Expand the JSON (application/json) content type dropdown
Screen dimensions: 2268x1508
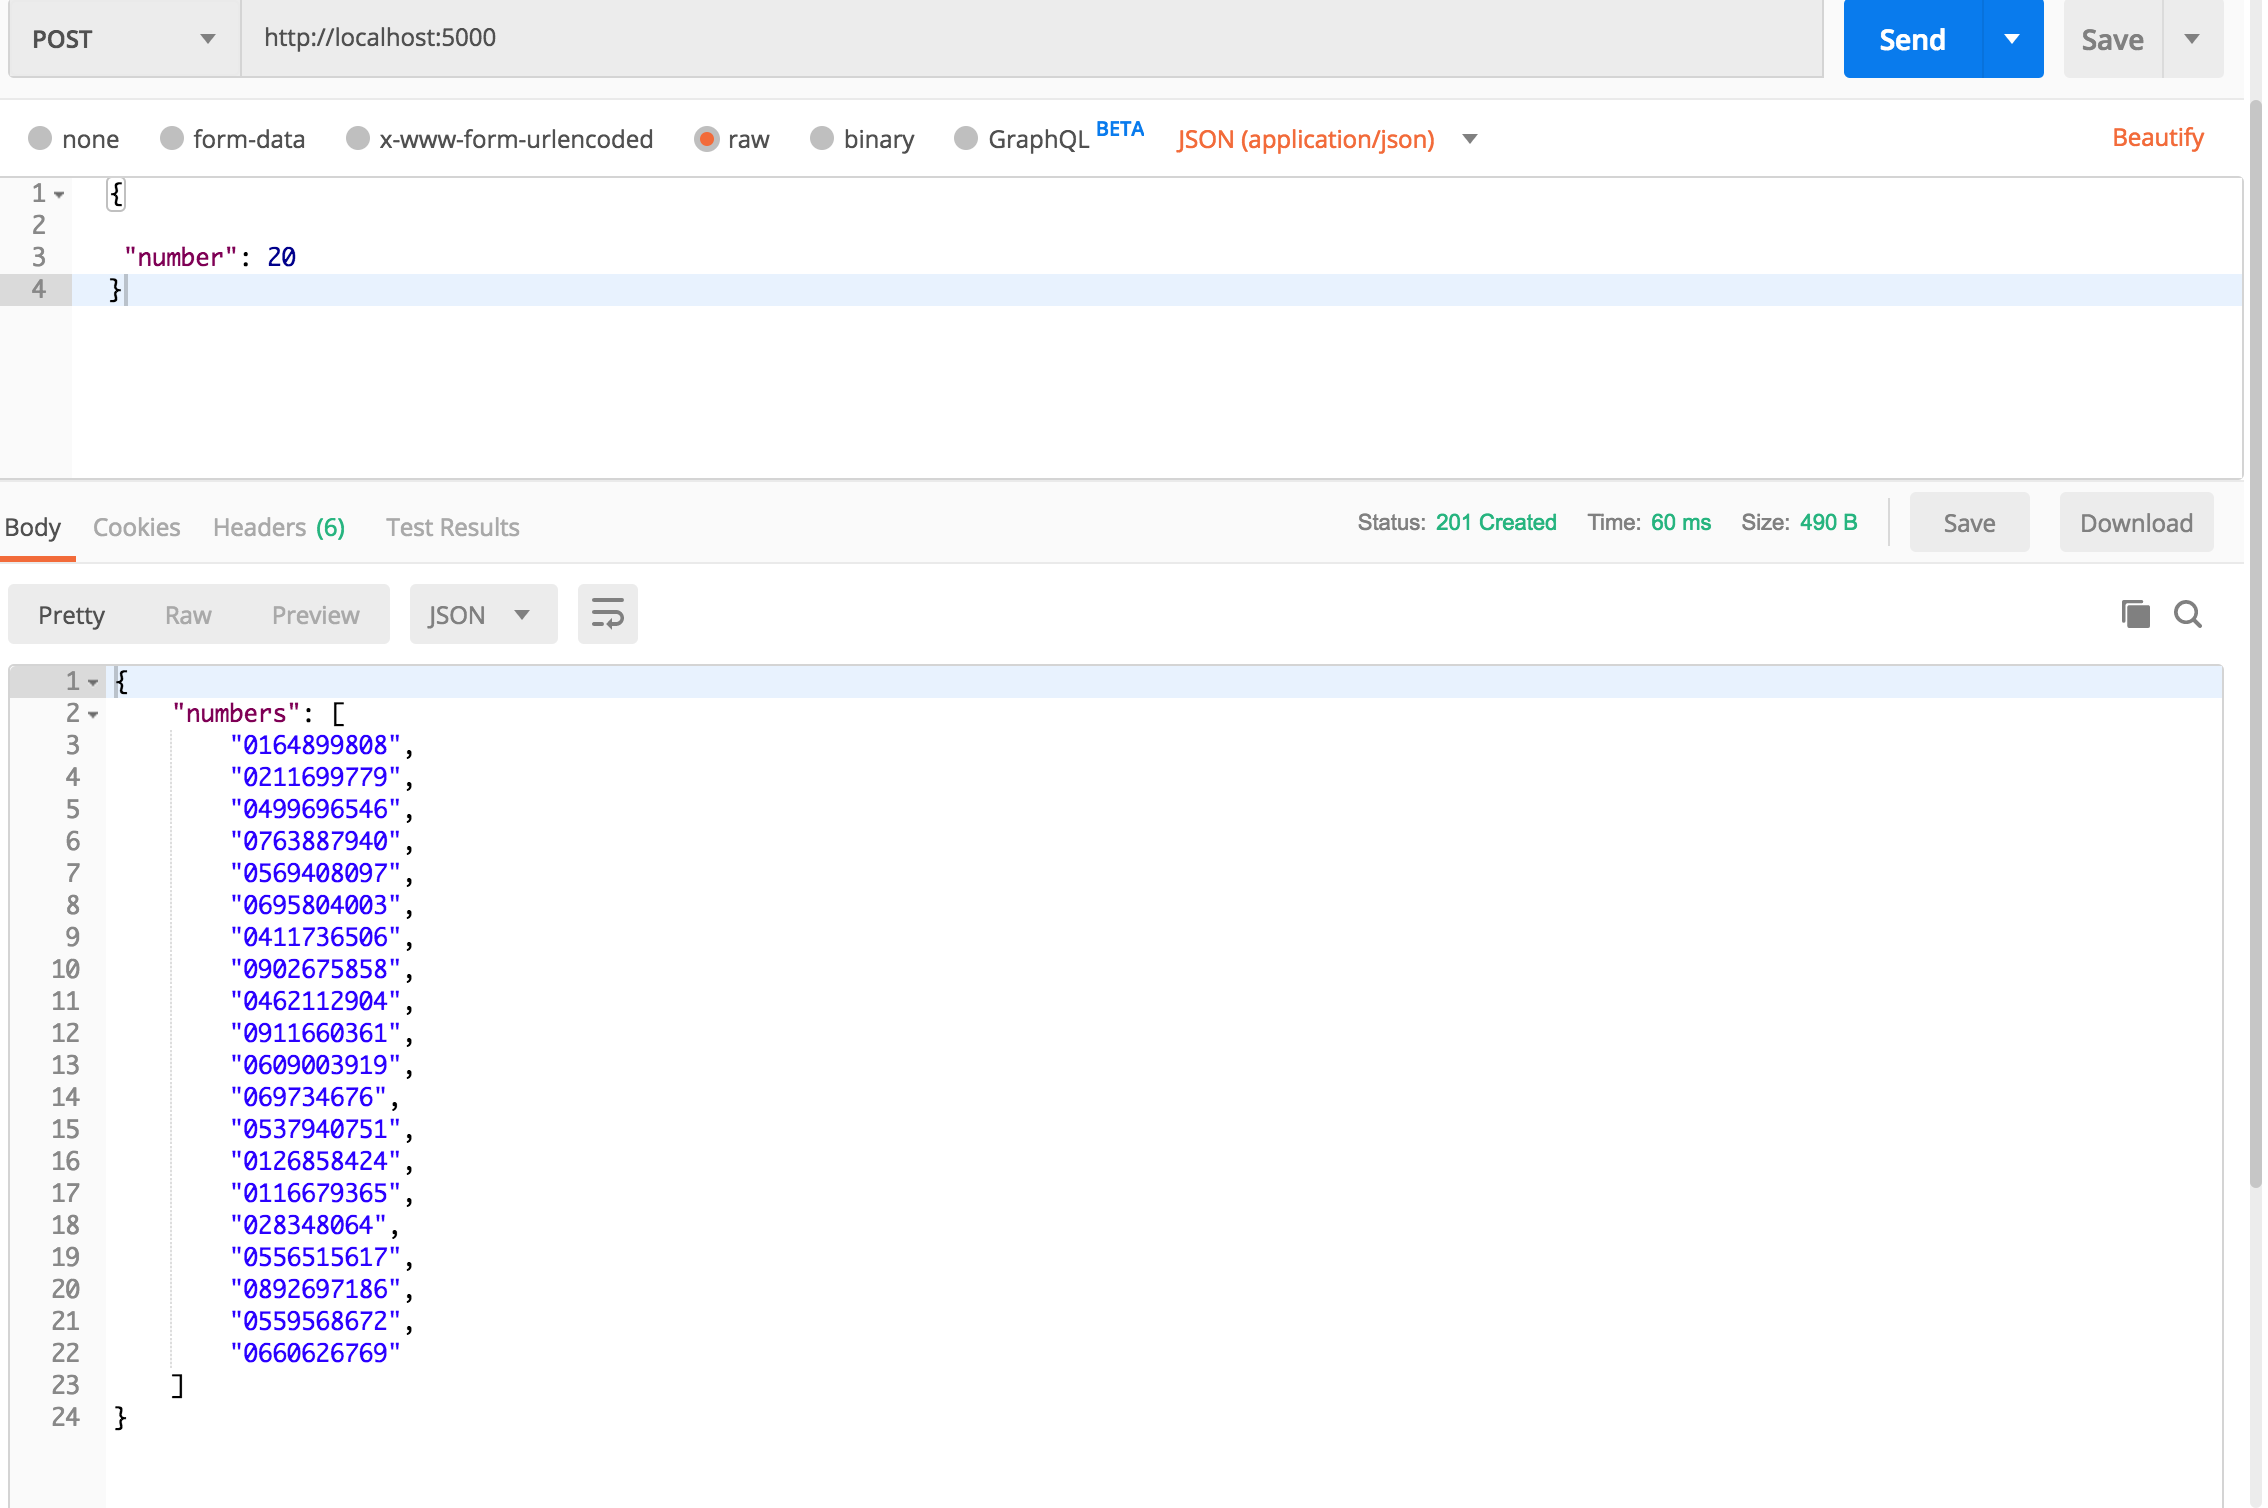[x=1469, y=139]
